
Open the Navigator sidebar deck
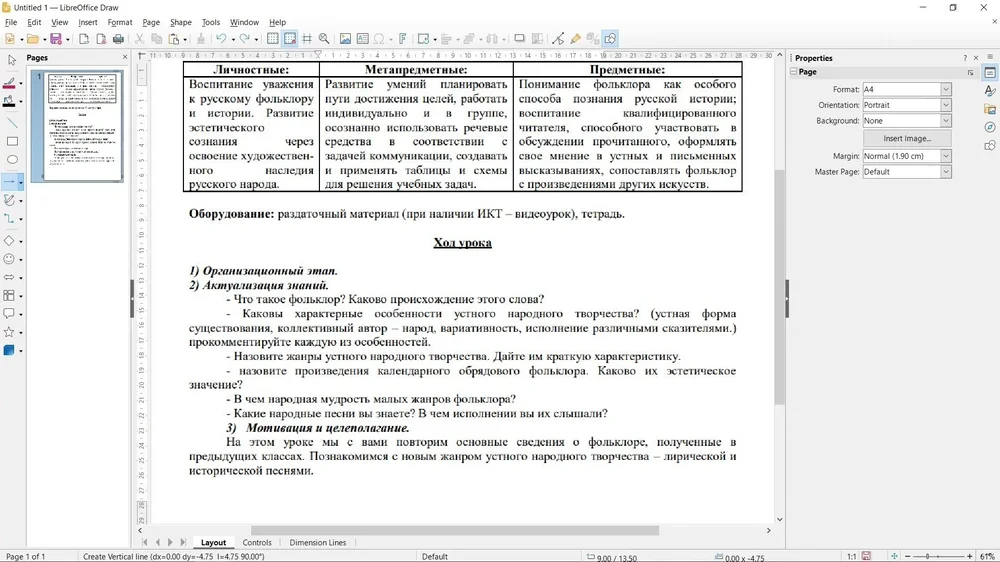pyautogui.click(x=990, y=127)
